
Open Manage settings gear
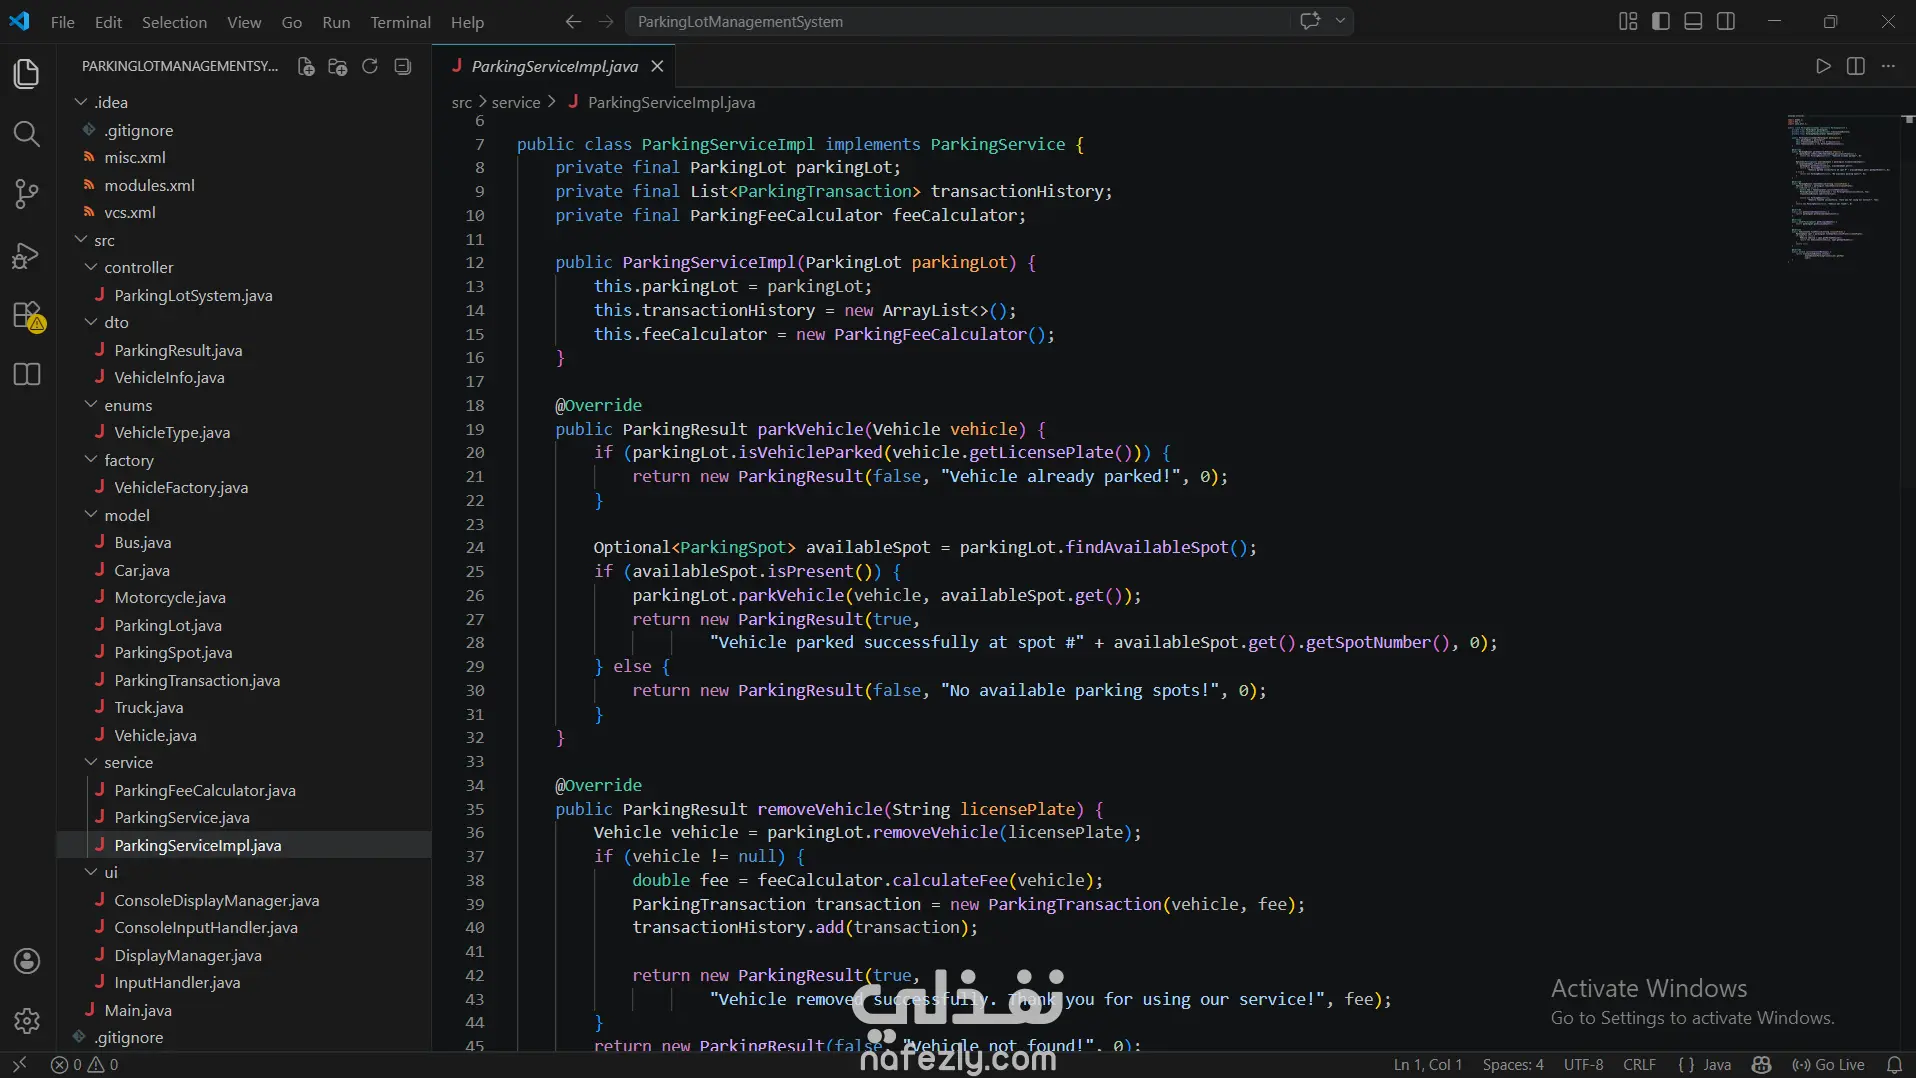pyautogui.click(x=27, y=1021)
